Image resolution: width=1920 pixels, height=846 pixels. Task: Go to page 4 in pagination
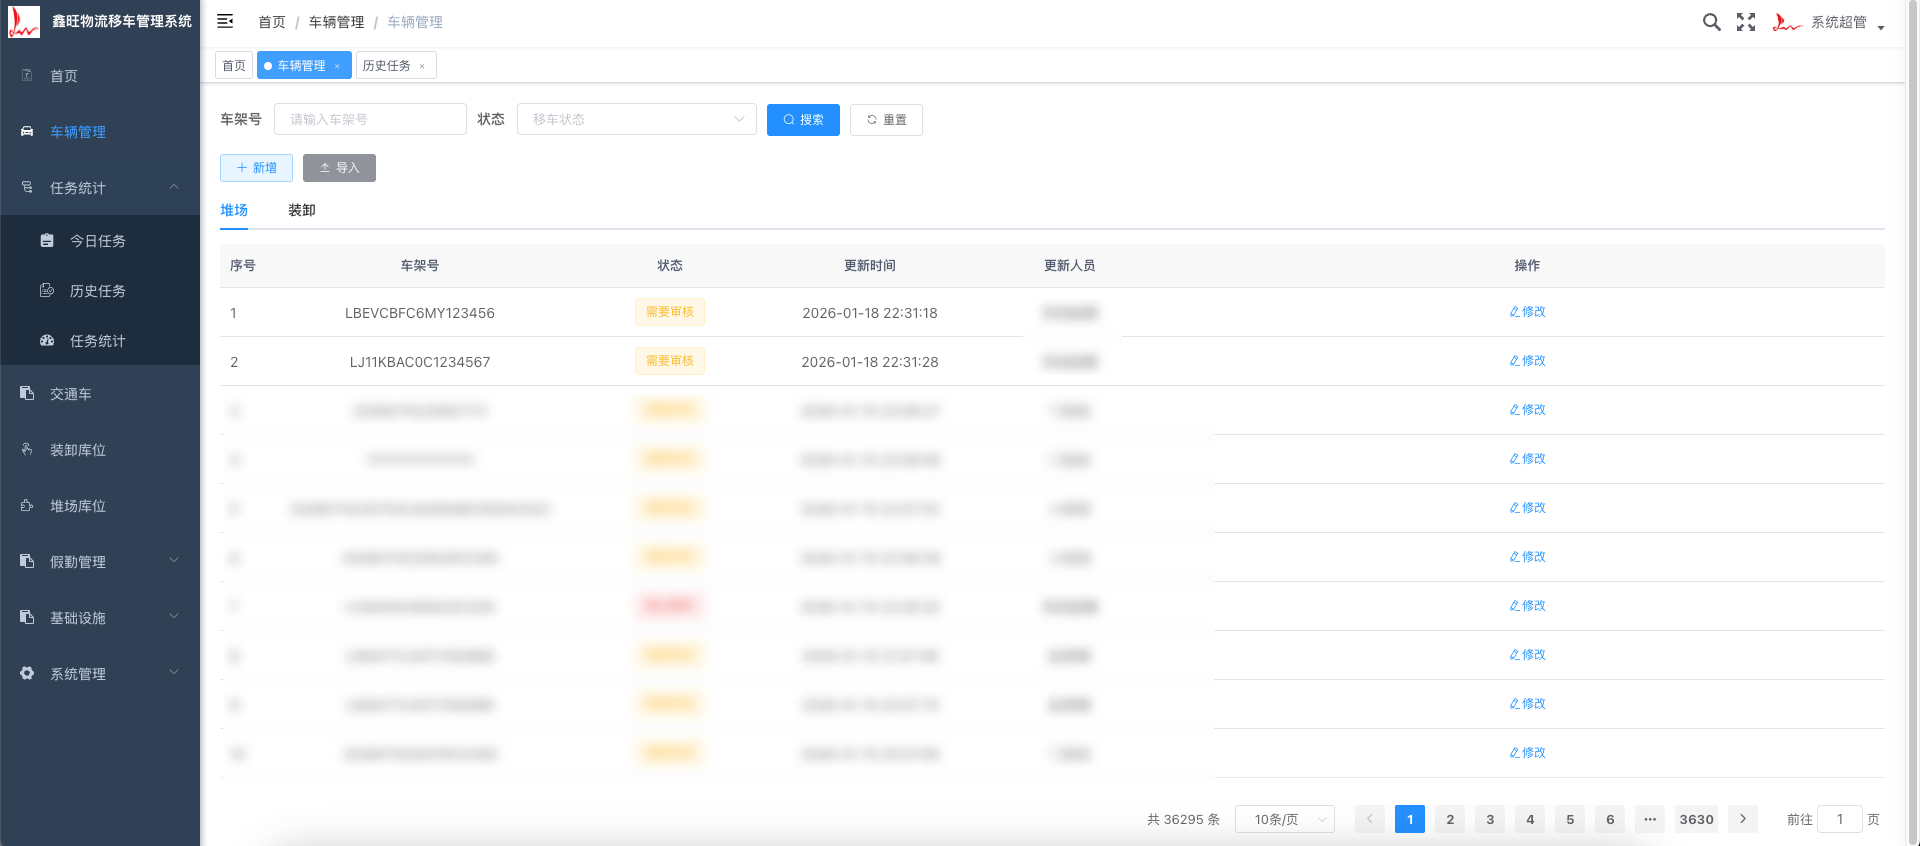(x=1530, y=819)
